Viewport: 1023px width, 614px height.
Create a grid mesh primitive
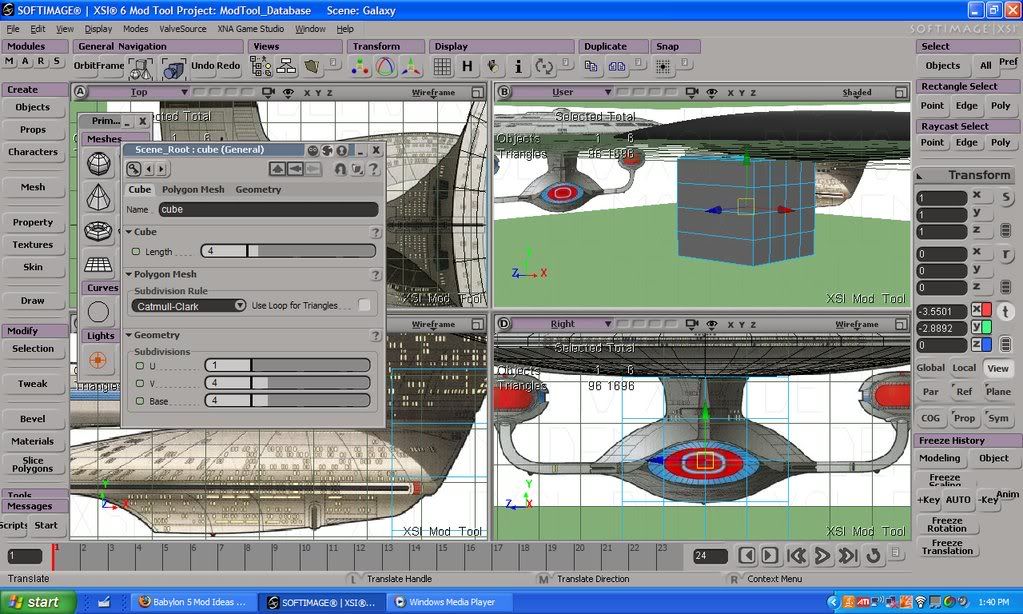click(99, 264)
